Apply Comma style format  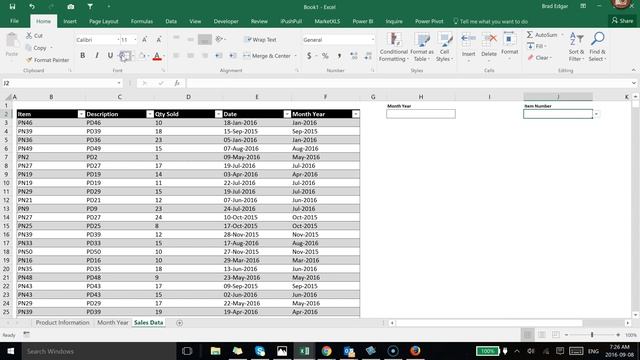pos(340,56)
